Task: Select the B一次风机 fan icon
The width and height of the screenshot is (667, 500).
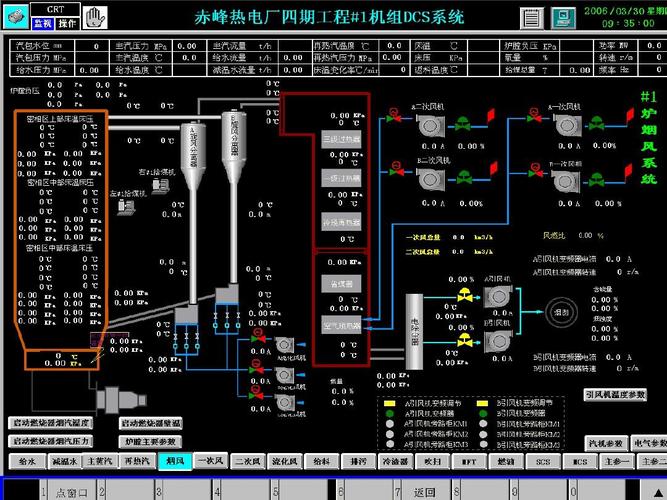Action: tap(566, 180)
